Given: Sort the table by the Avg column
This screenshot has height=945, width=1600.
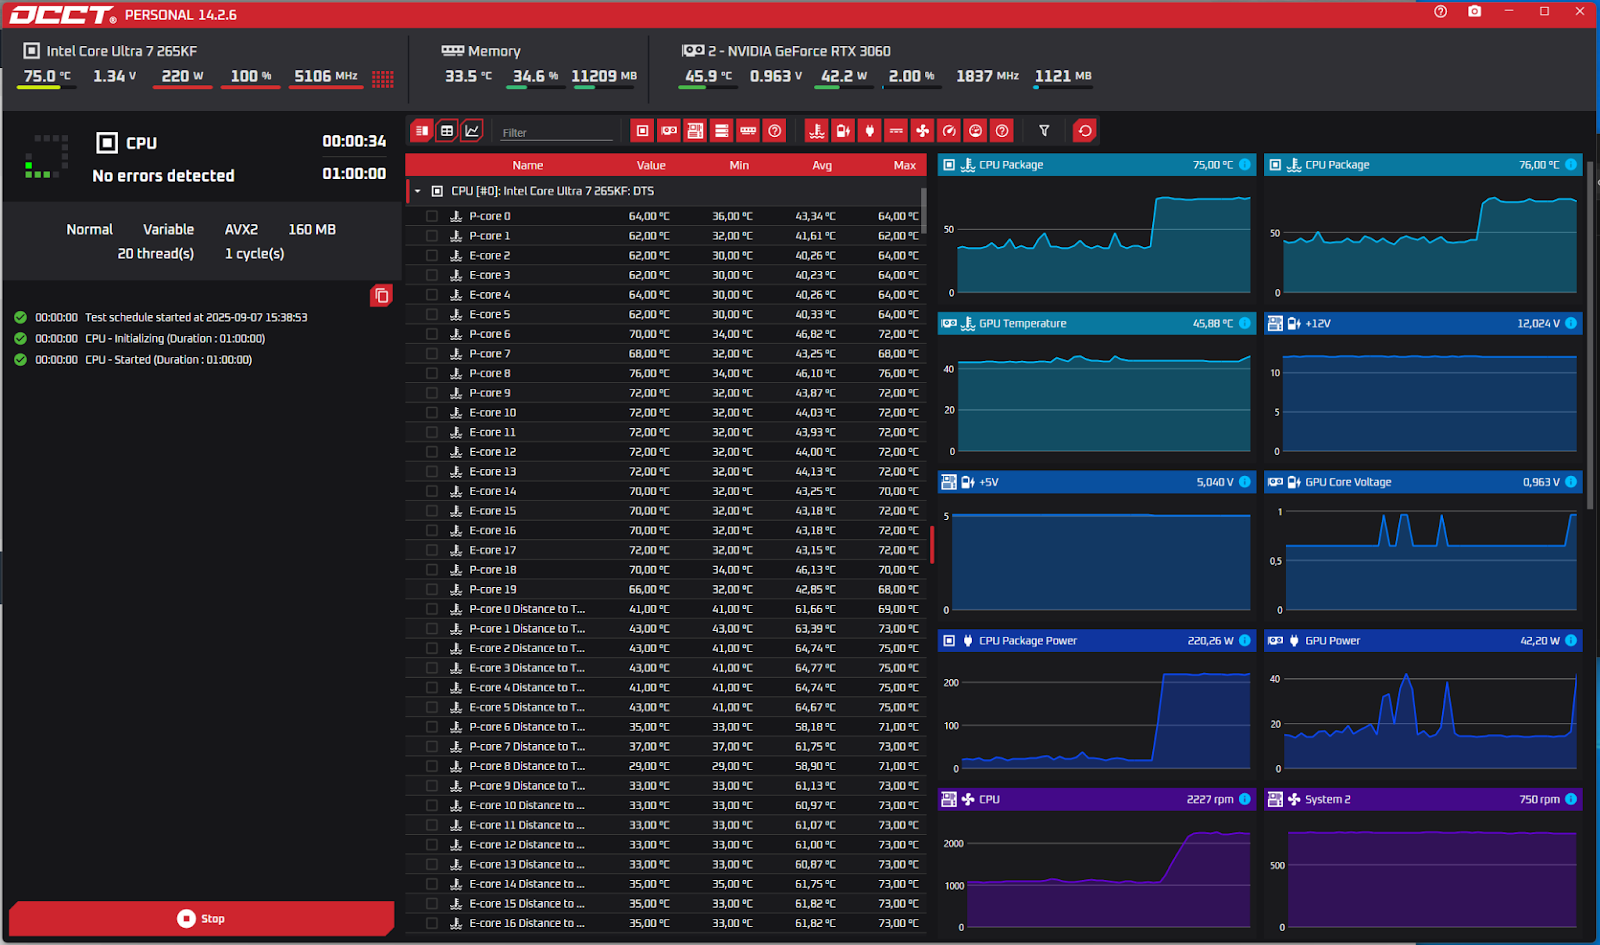Looking at the screenshot, I should [822, 165].
